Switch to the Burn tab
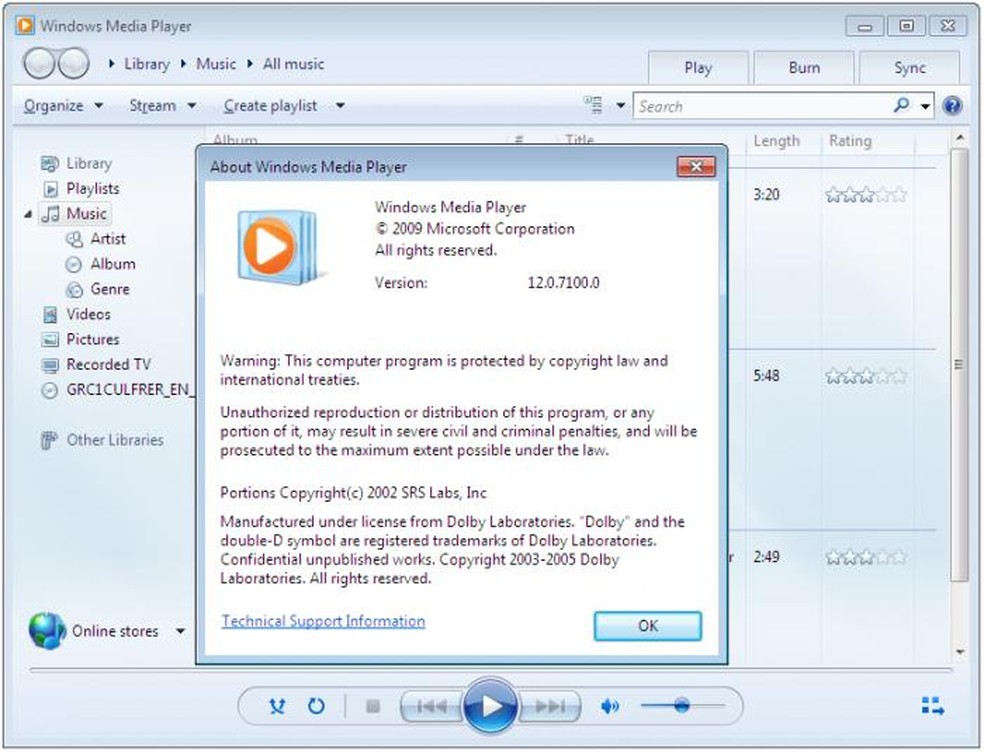 point(802,68)
